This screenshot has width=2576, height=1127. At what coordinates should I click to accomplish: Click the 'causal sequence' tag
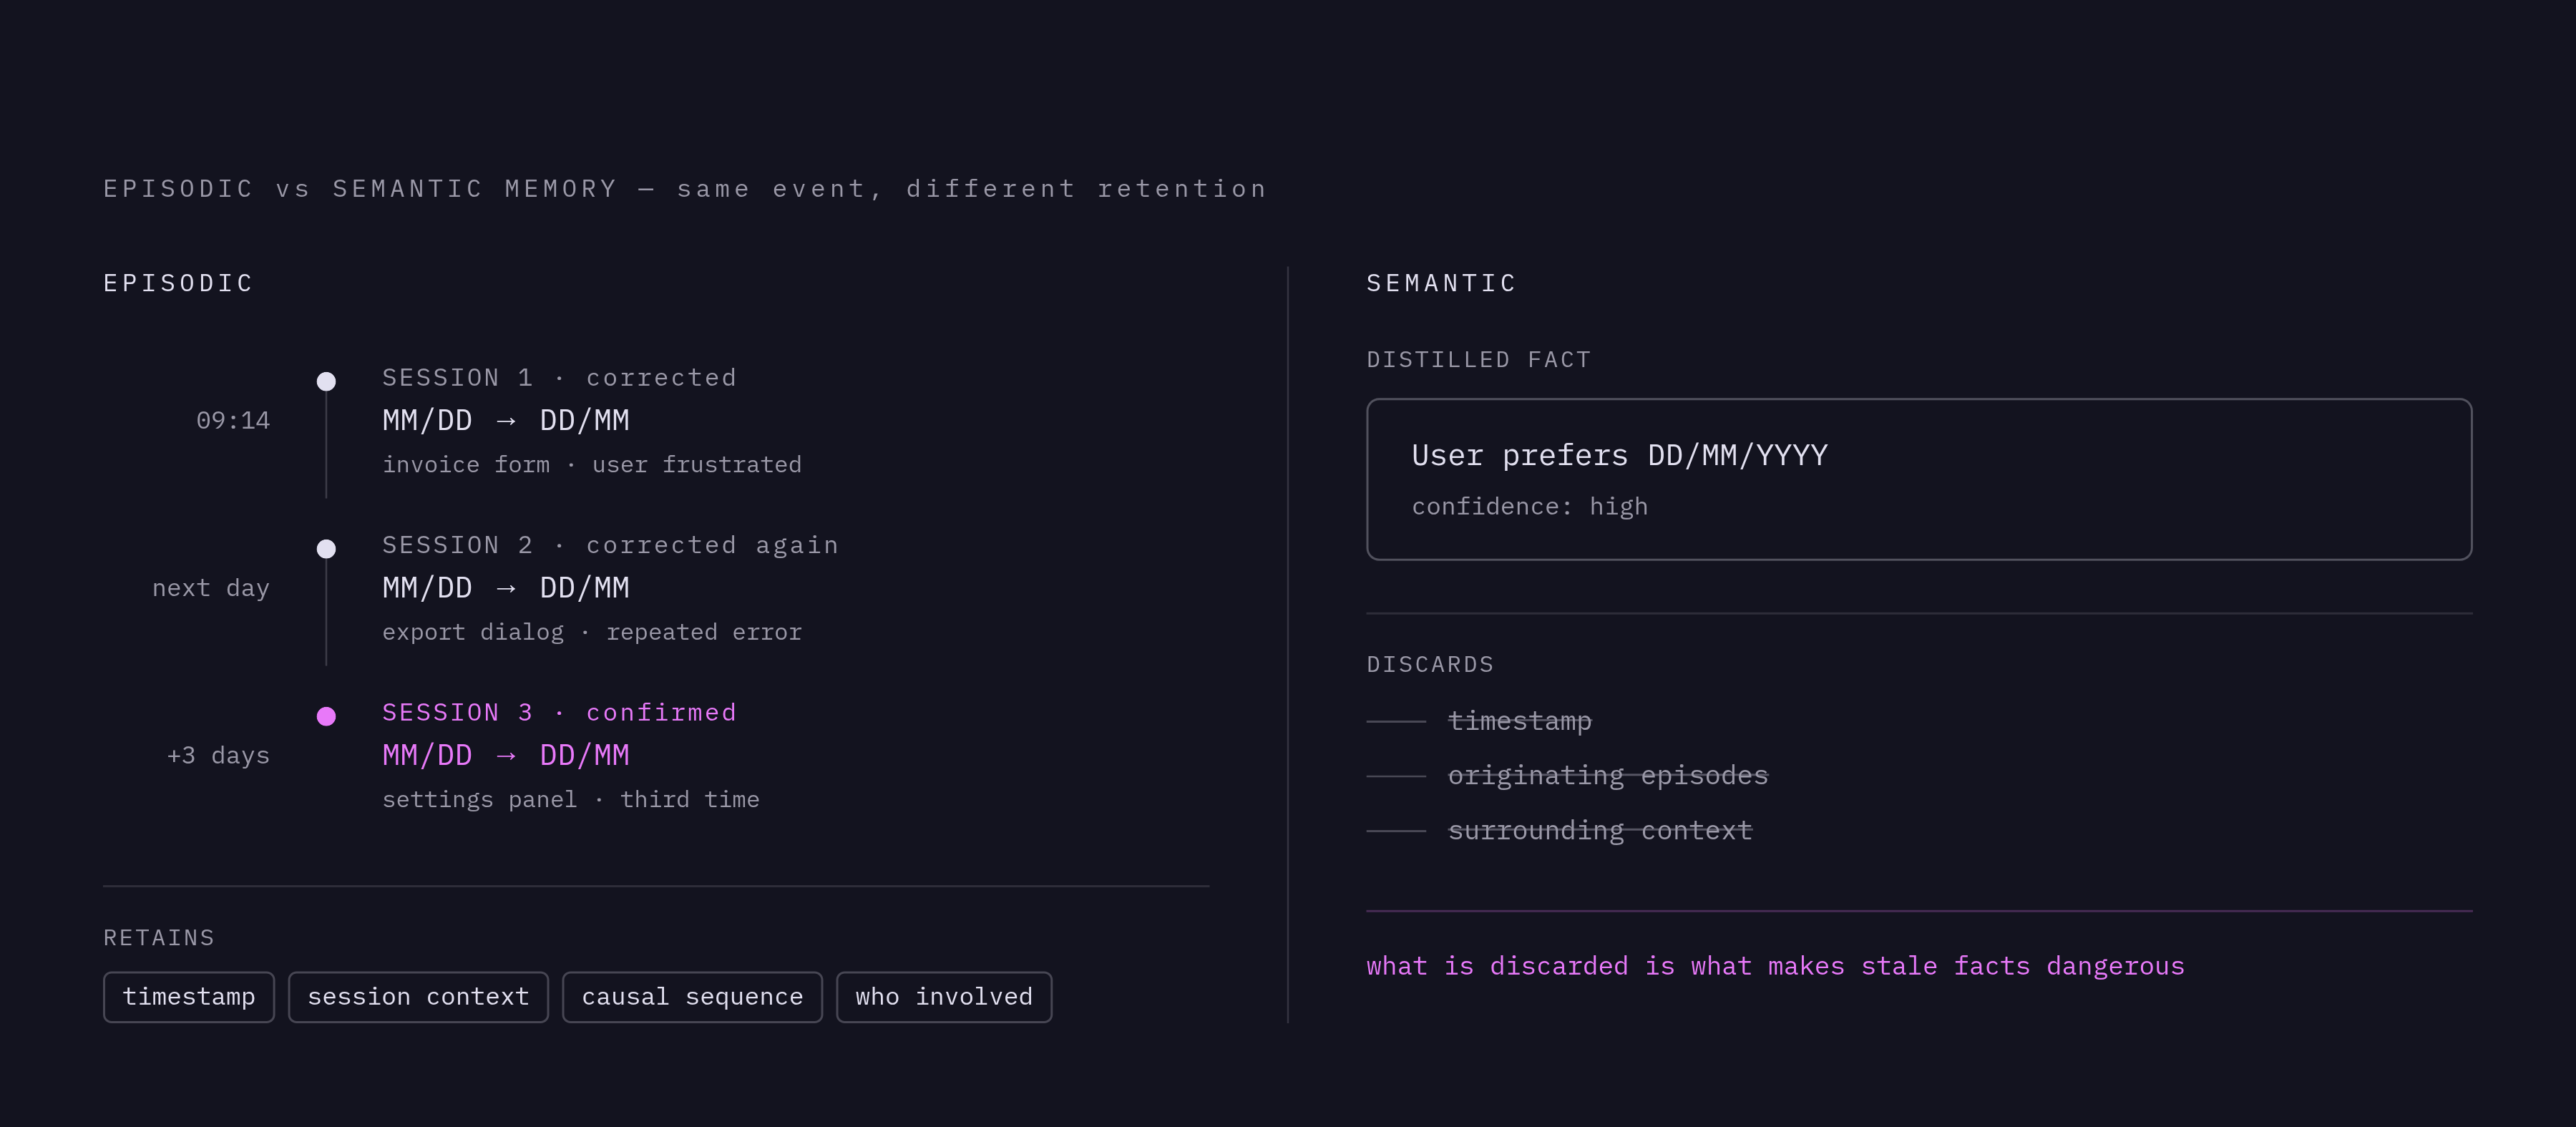pyautogui.click(x=692, y=997)
